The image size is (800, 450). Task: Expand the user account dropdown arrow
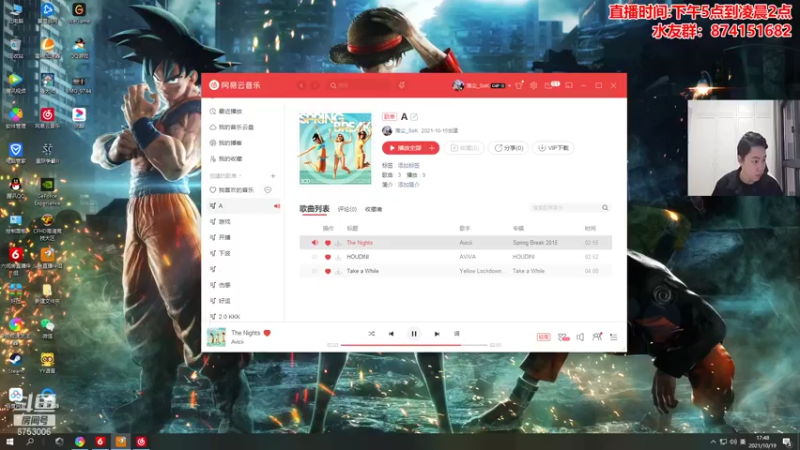click(509, 86)
